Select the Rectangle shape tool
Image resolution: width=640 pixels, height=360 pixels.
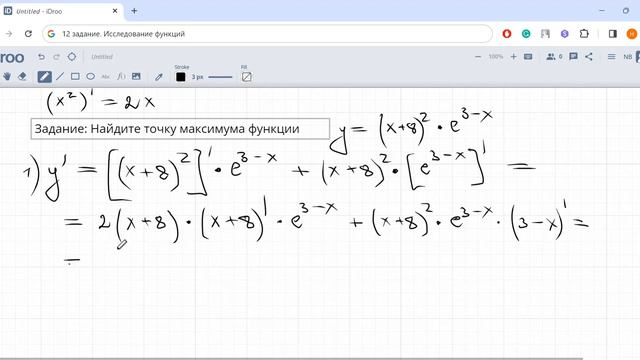[75, 76]
